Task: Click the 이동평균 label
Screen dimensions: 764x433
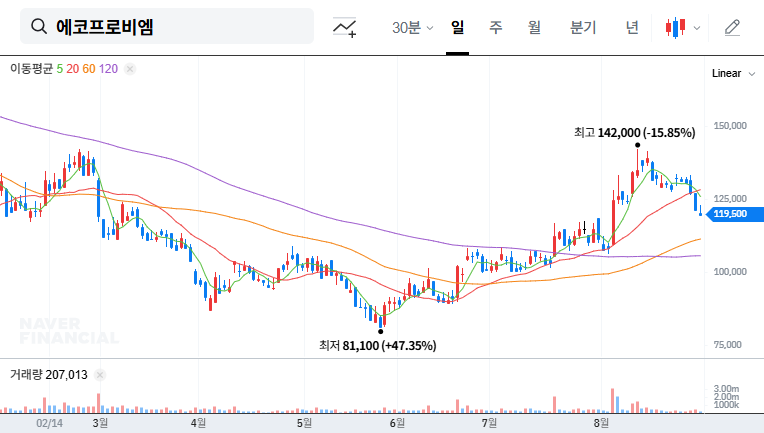Action: (31, 69)
